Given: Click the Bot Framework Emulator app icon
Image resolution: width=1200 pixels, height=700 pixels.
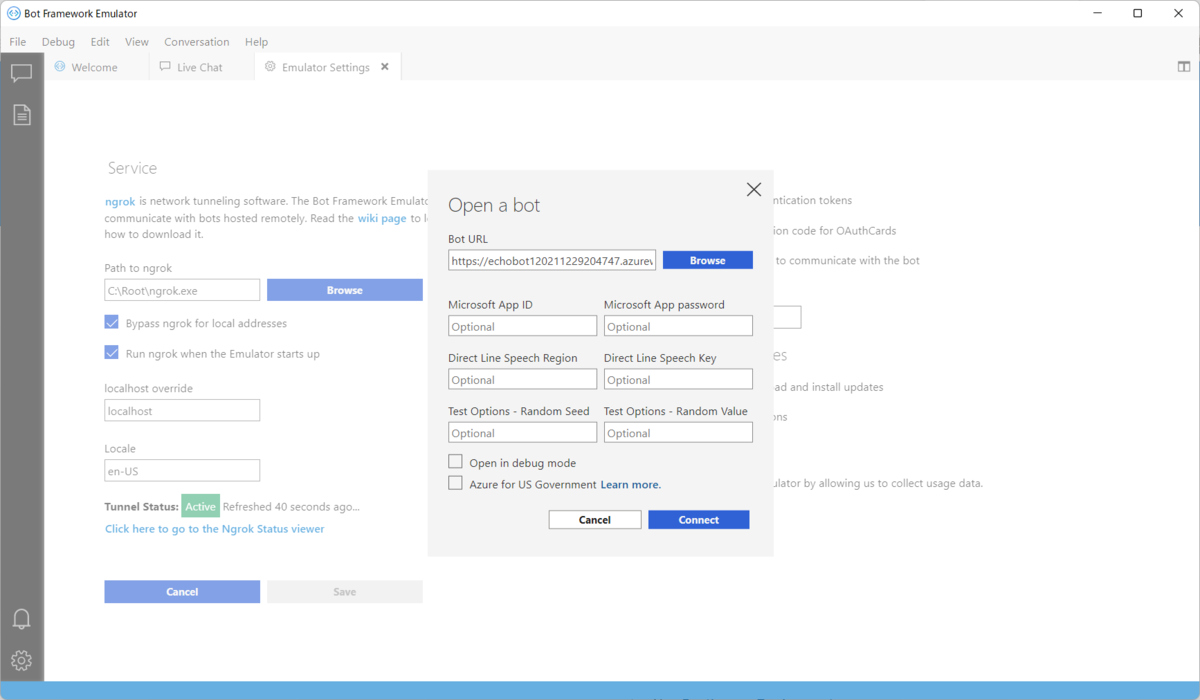Looking at the screenshot, I should (14, 14).
